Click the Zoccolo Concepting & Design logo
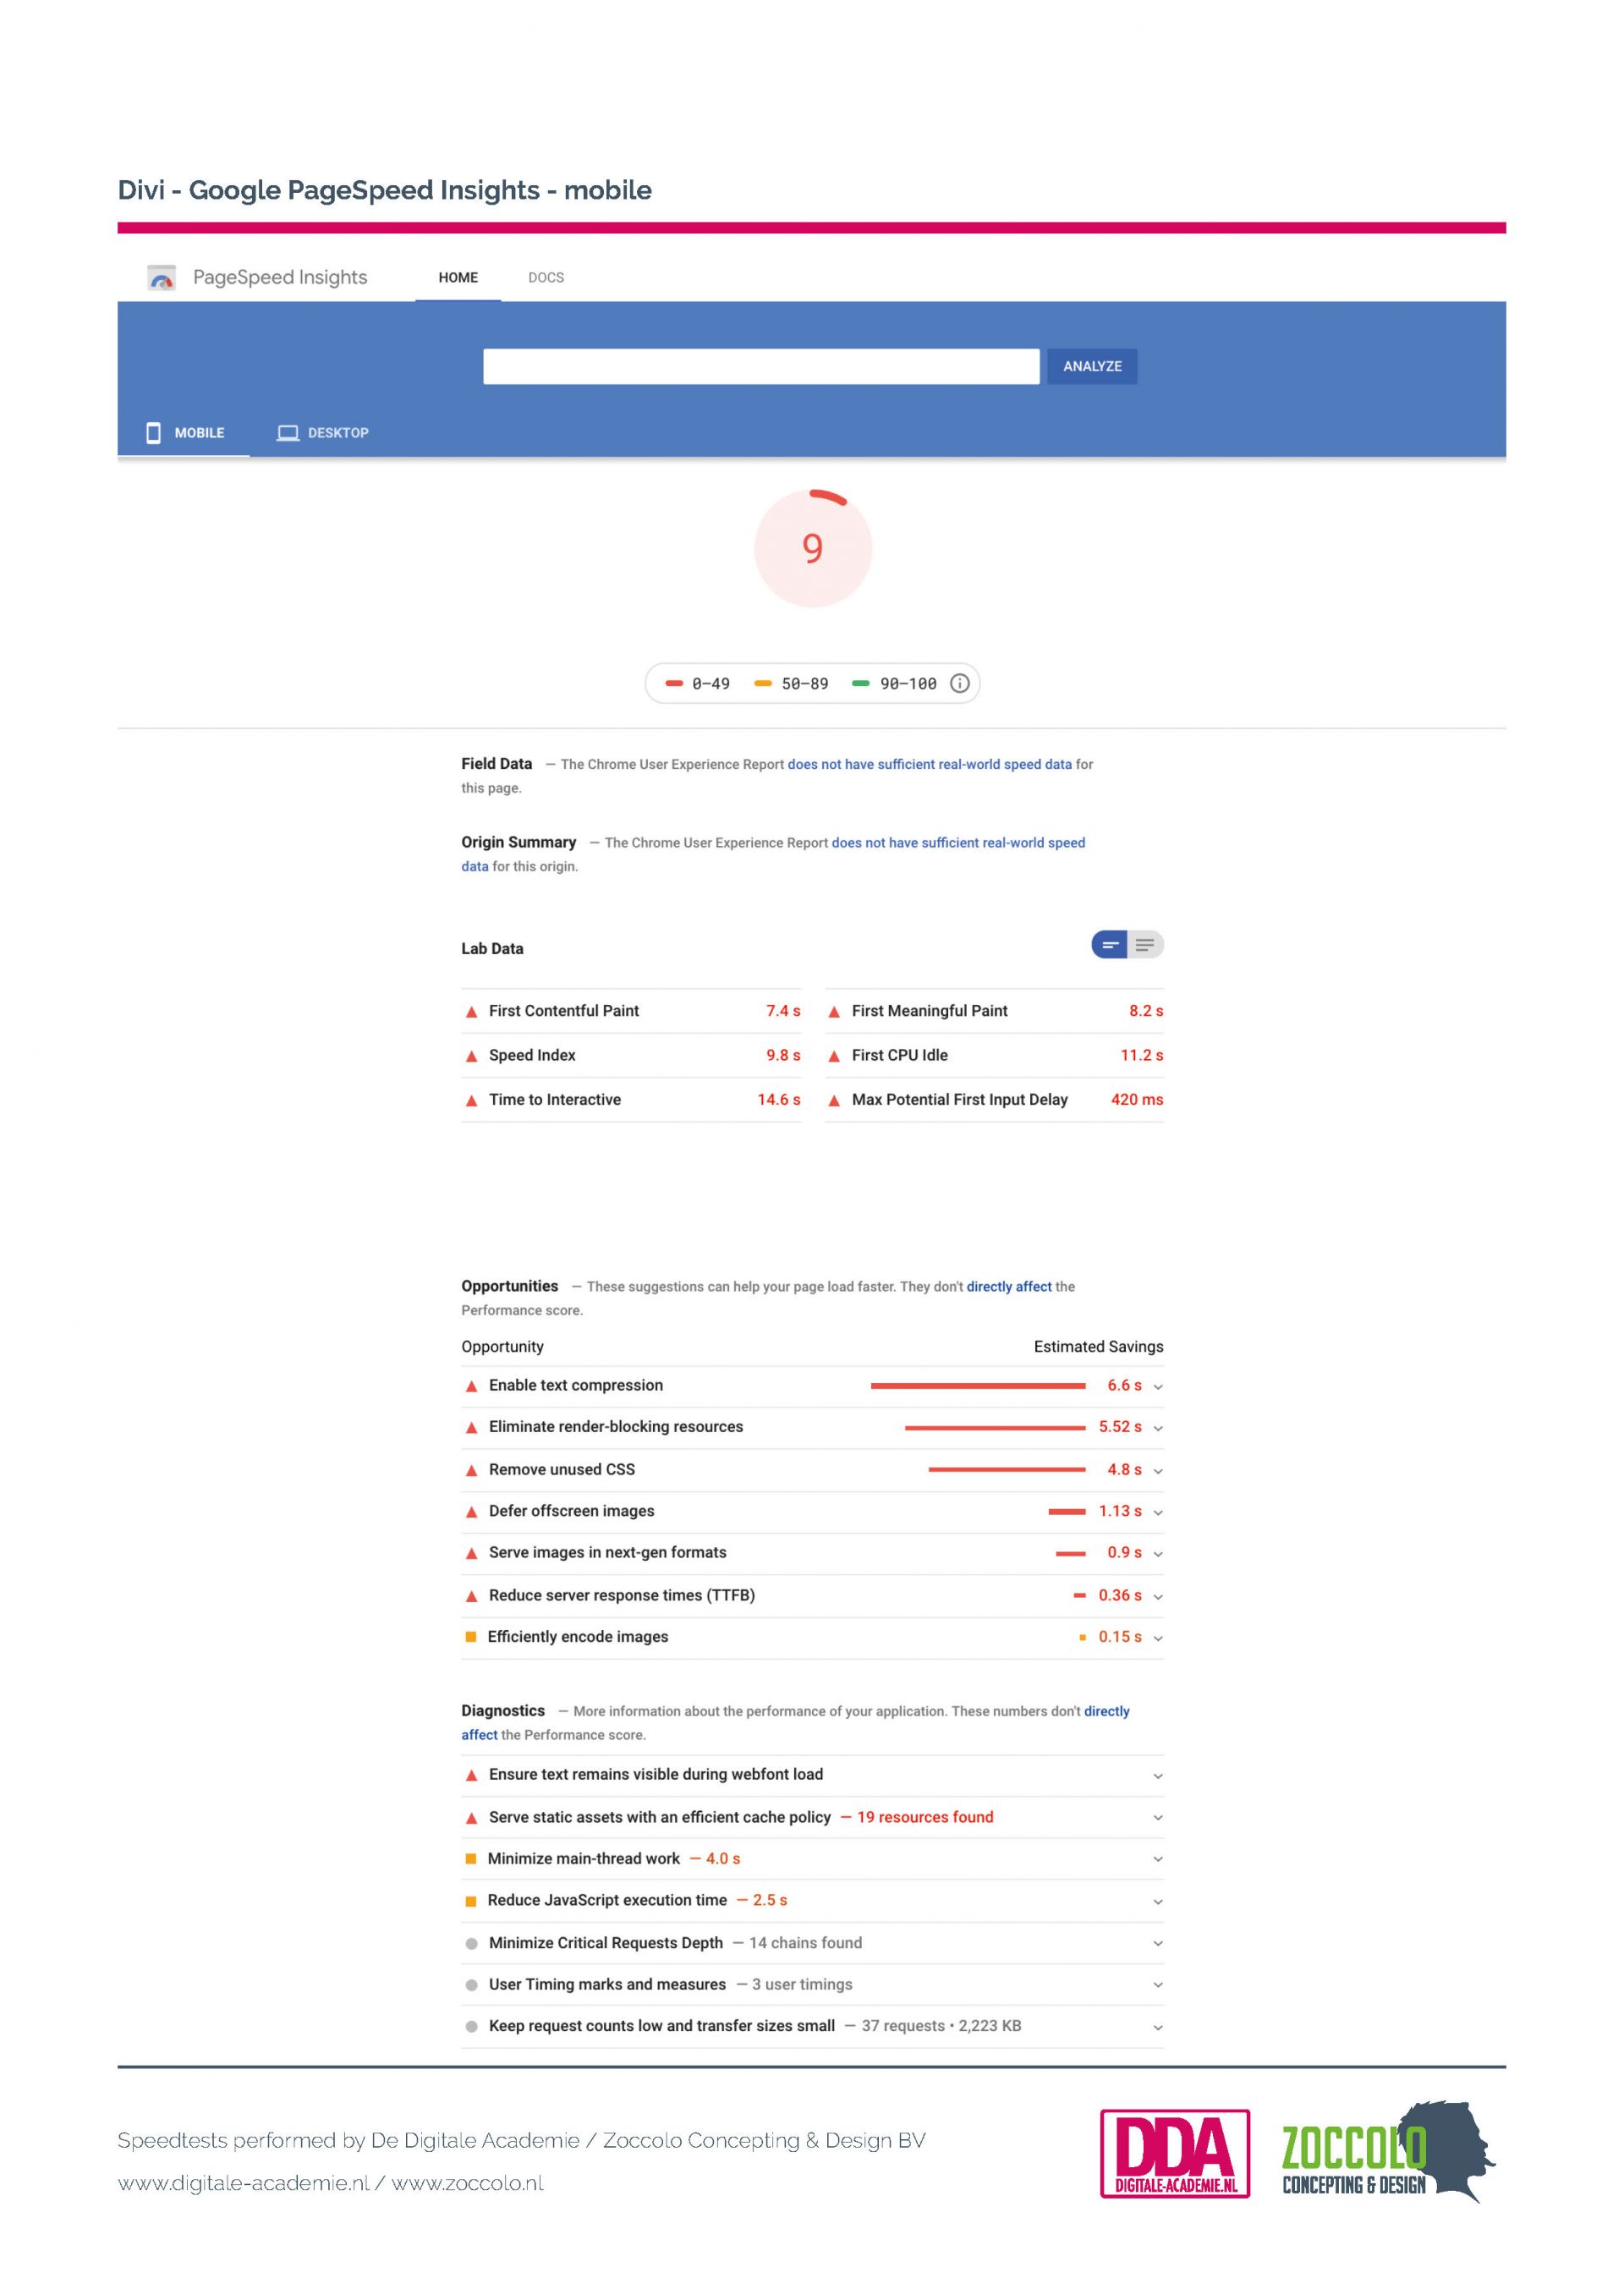 tap(1388, 2150)
